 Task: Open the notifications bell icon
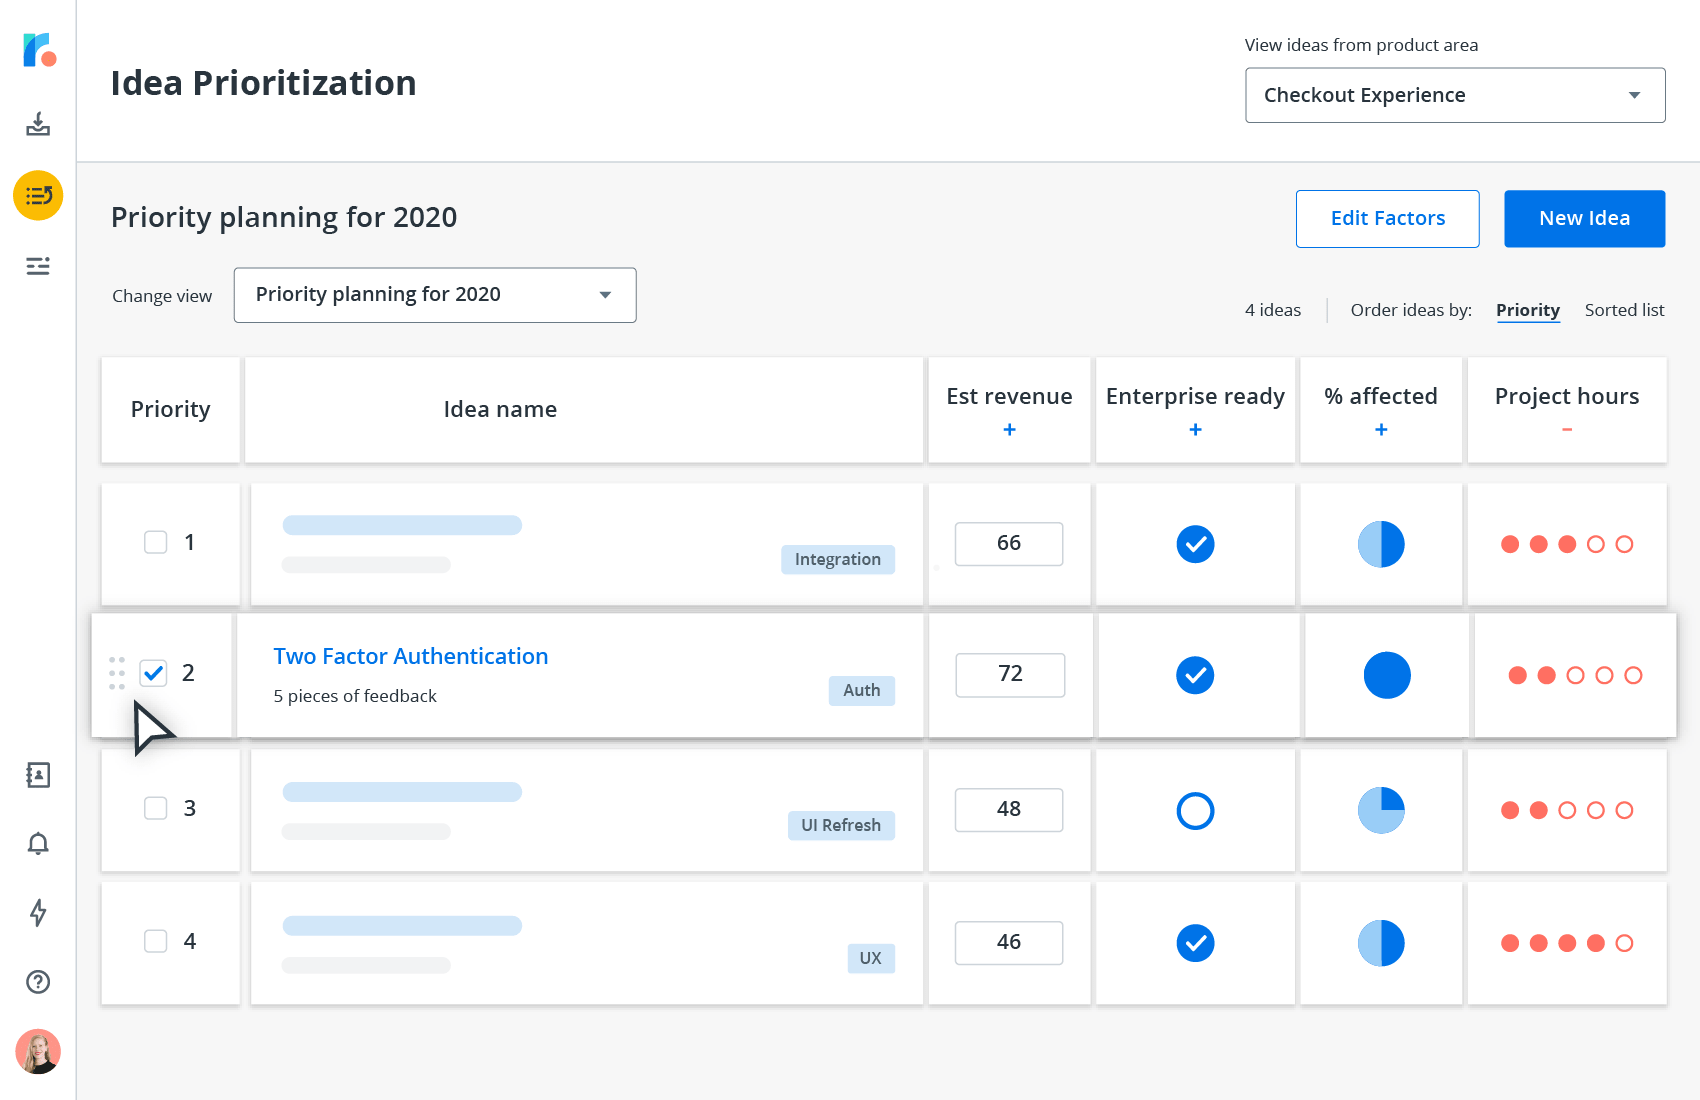tap(38, 843)
